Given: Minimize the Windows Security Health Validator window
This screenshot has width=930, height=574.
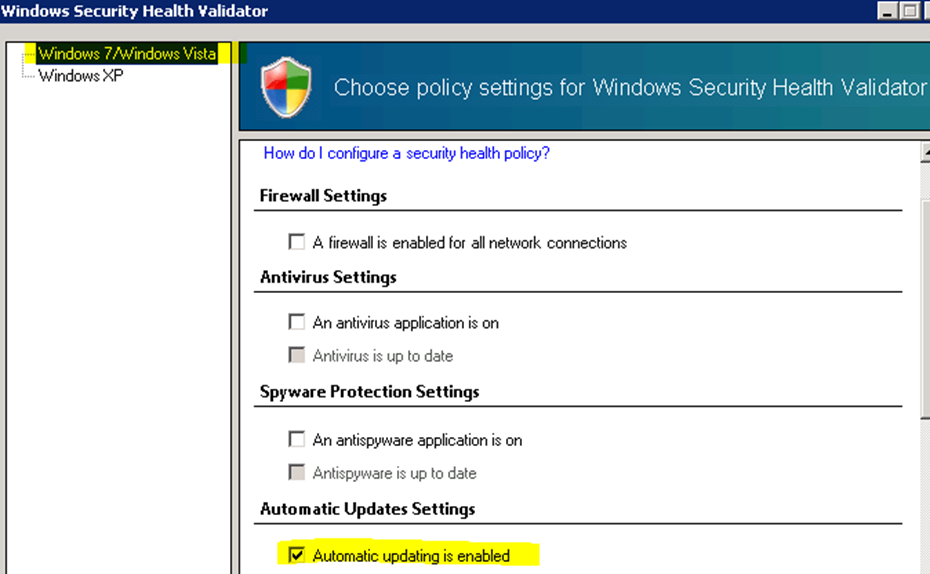Looking at the screenshot, I should [887, 11].
